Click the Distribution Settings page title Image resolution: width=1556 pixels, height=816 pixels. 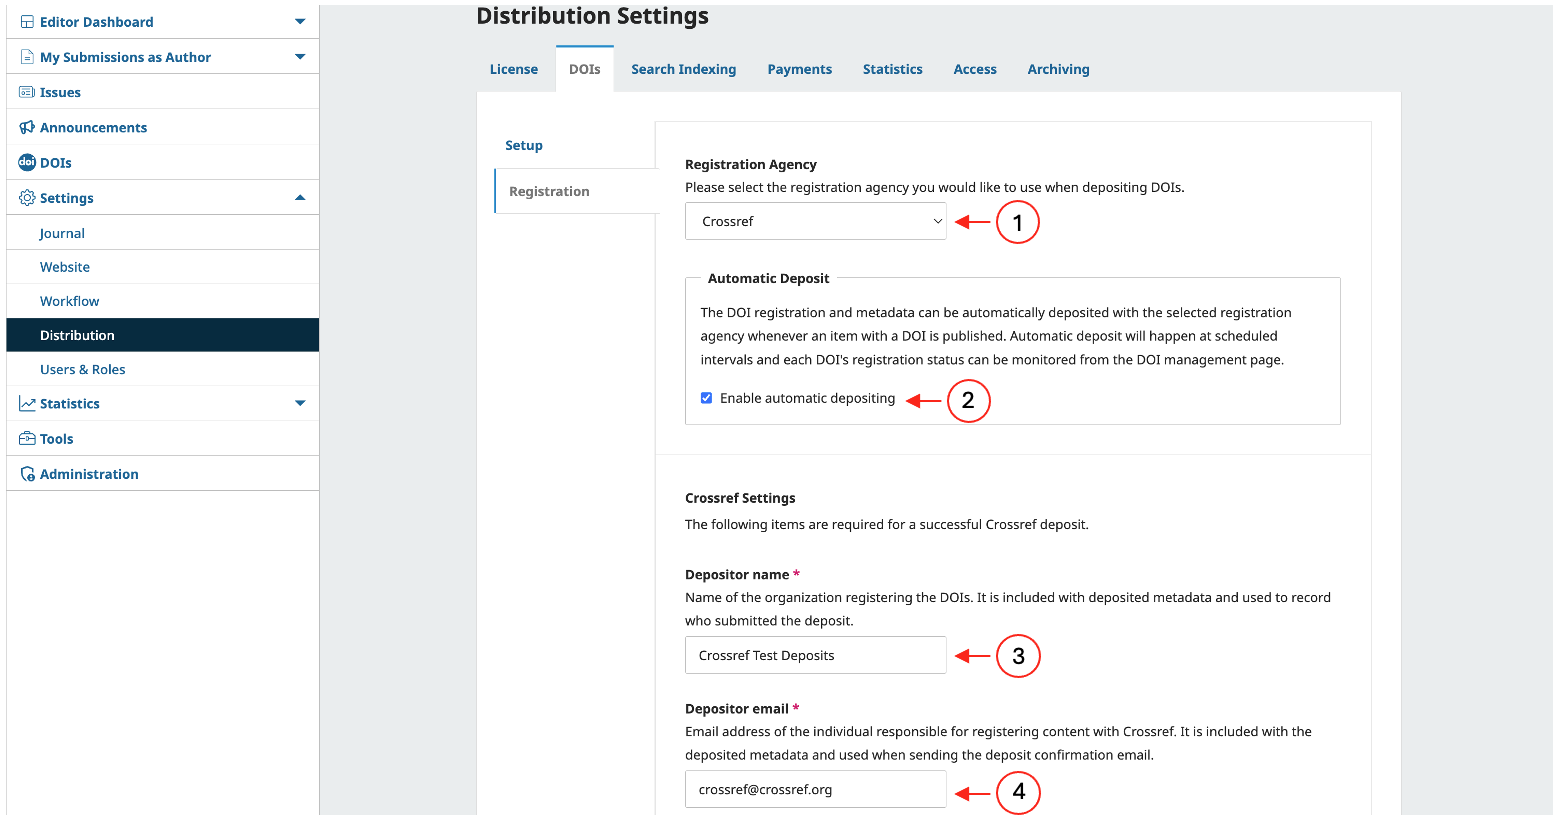click(592, 16)
